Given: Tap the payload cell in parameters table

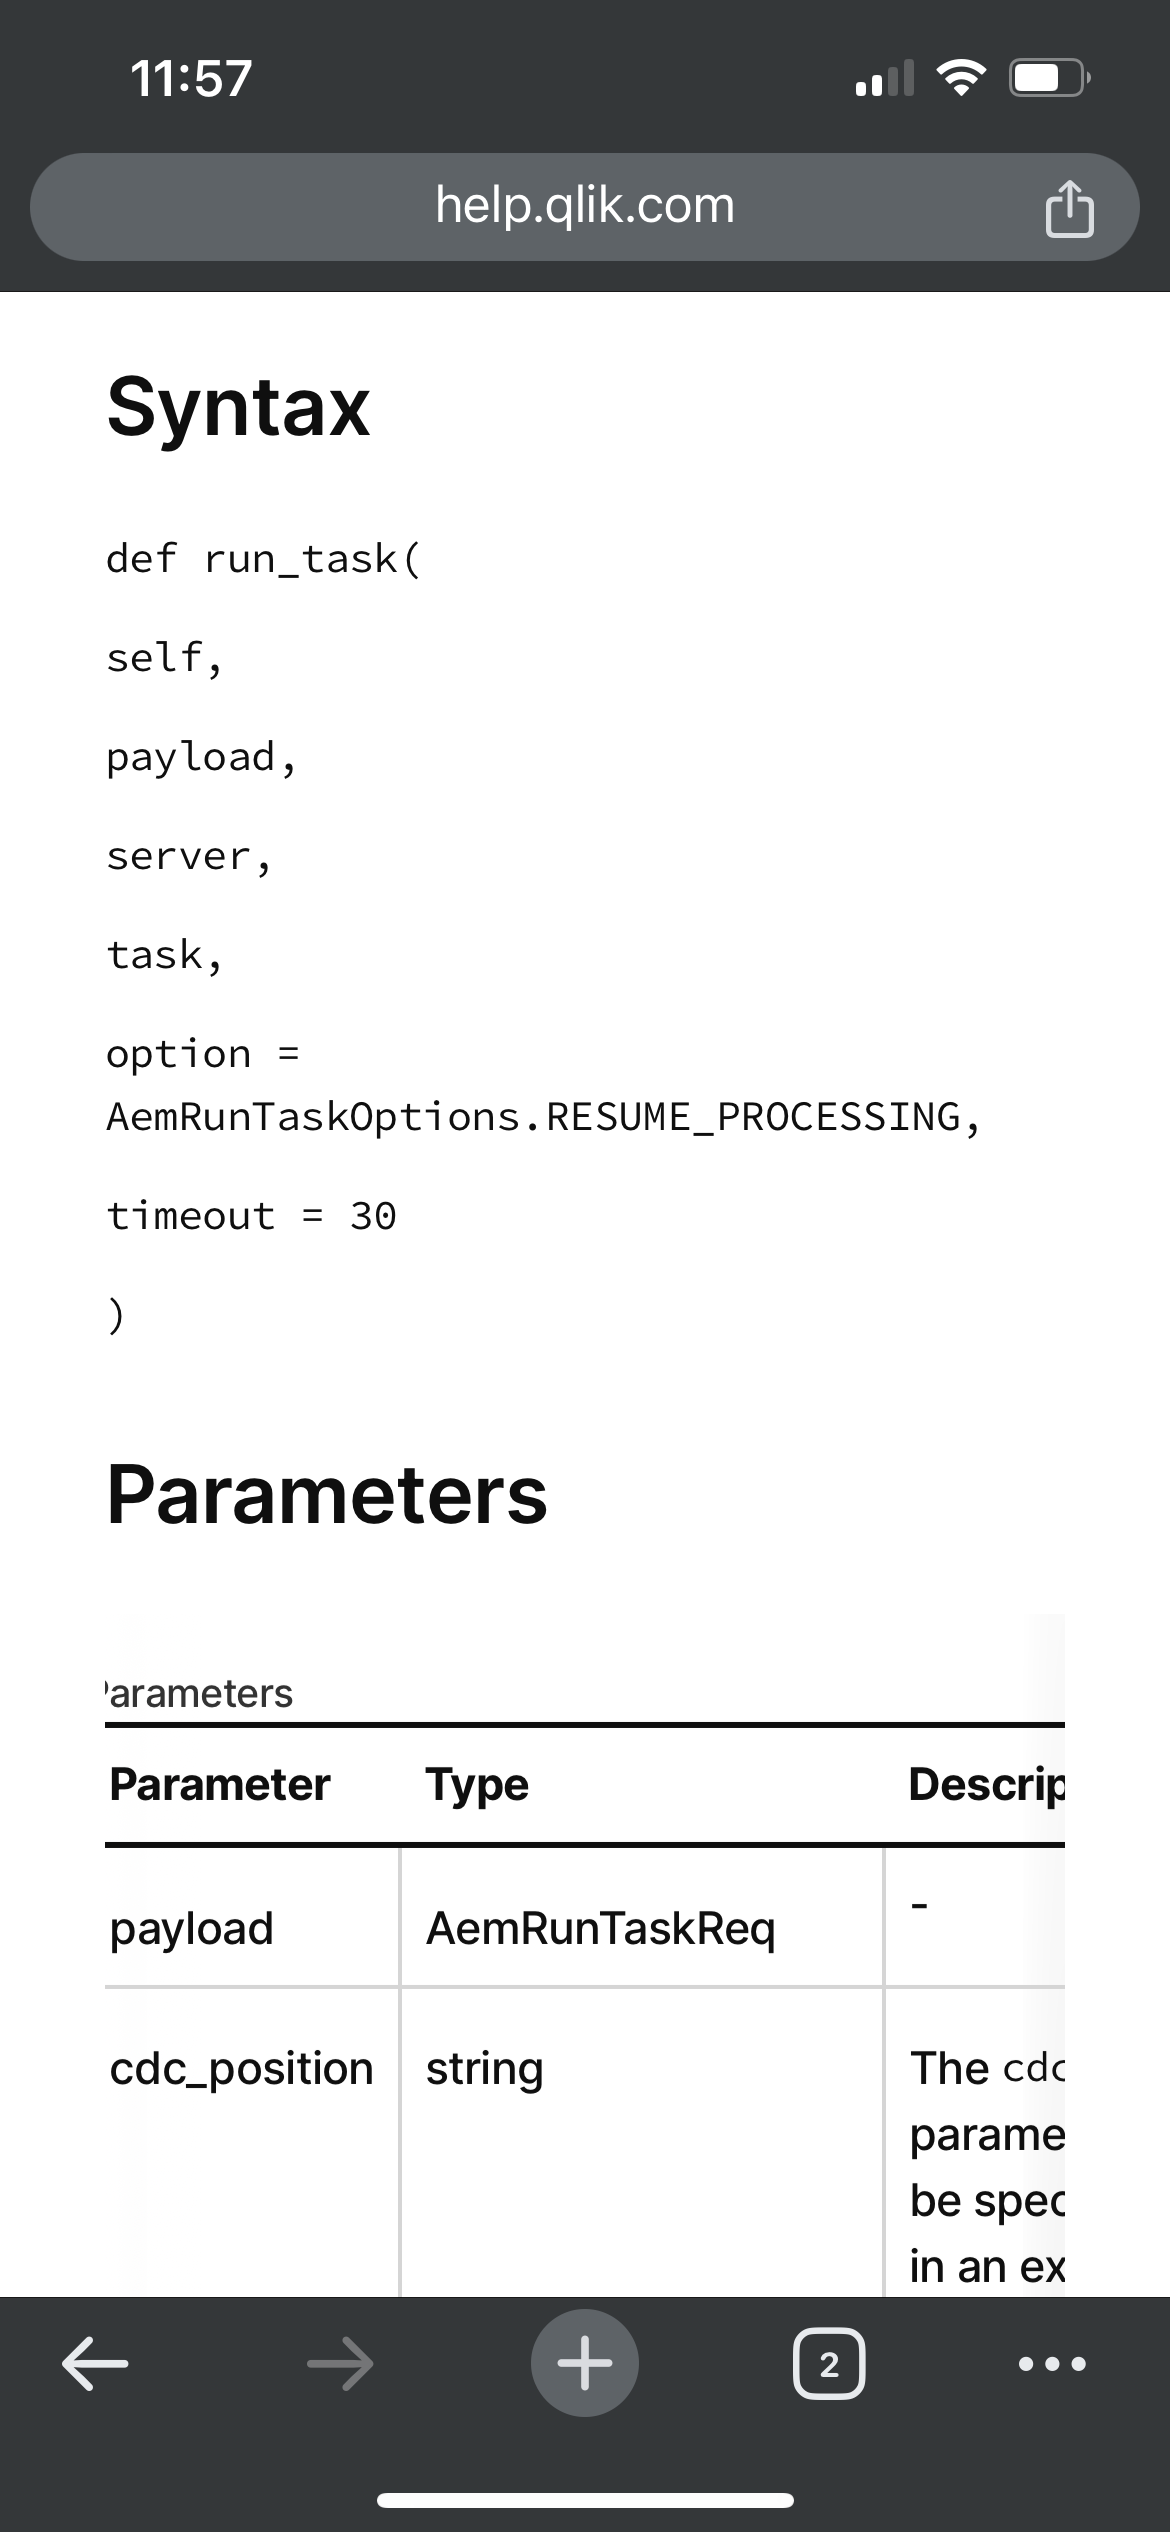Looking at the screenshot, I should click(192, 1928).
